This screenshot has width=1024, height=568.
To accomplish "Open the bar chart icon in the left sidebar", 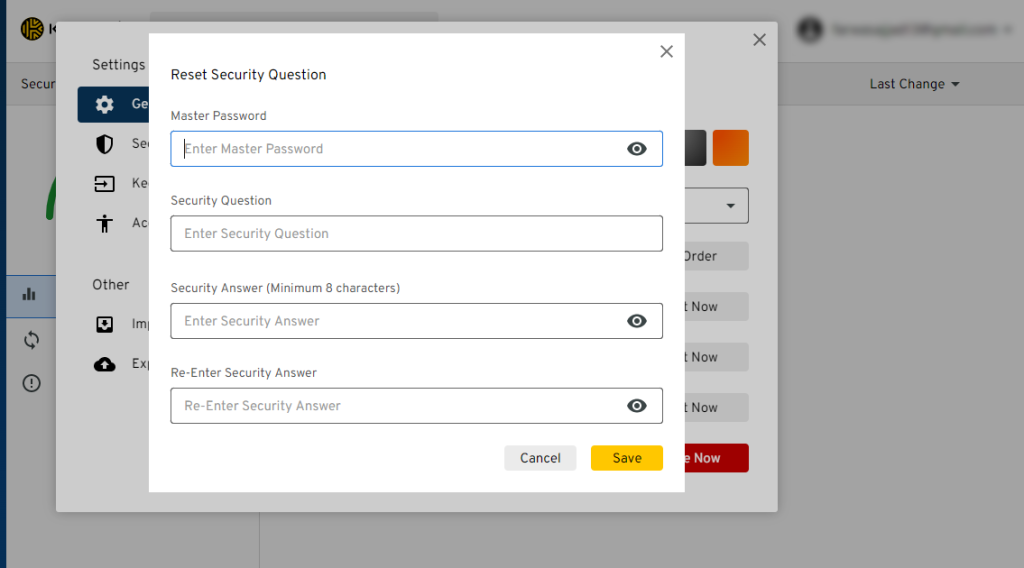I will (29, 294).
